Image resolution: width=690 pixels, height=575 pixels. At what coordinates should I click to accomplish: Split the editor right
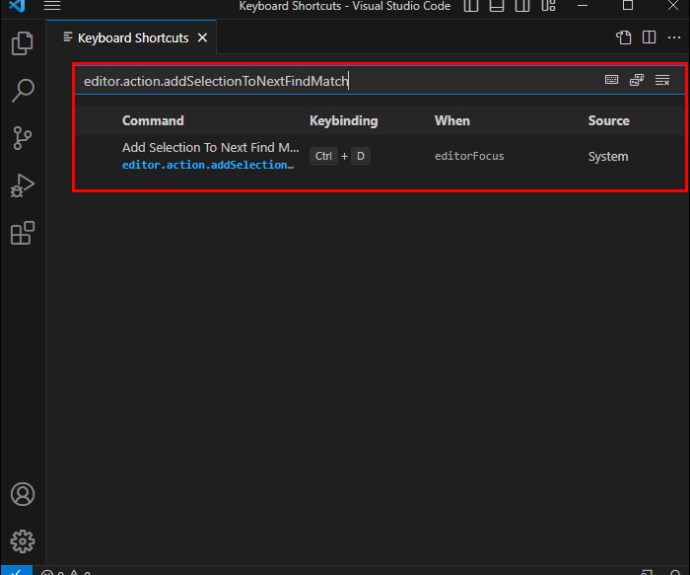tap(649, 37)
